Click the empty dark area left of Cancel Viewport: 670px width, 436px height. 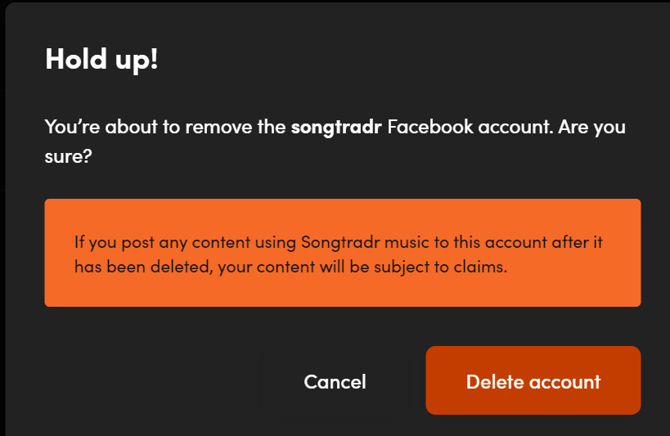point(150,381)
